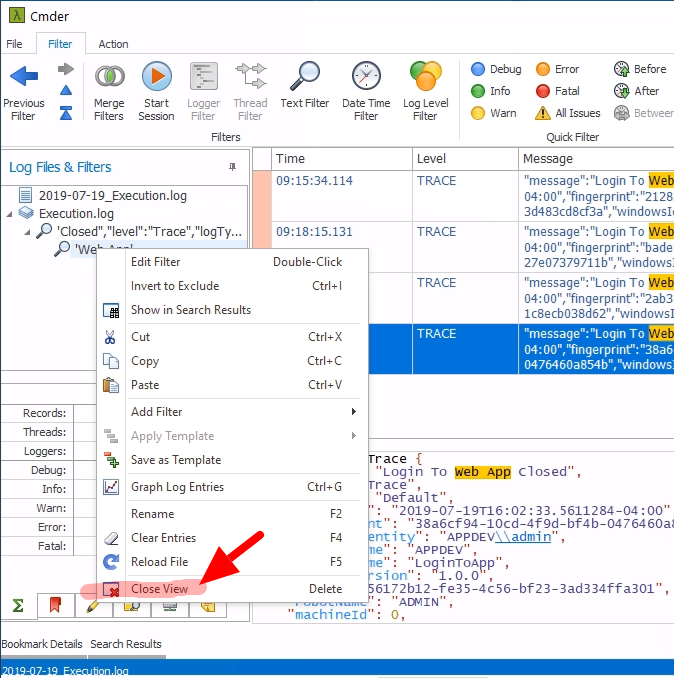Pin the Log Files & Filters panel
The image size is (674, 678).
[233, 167]
